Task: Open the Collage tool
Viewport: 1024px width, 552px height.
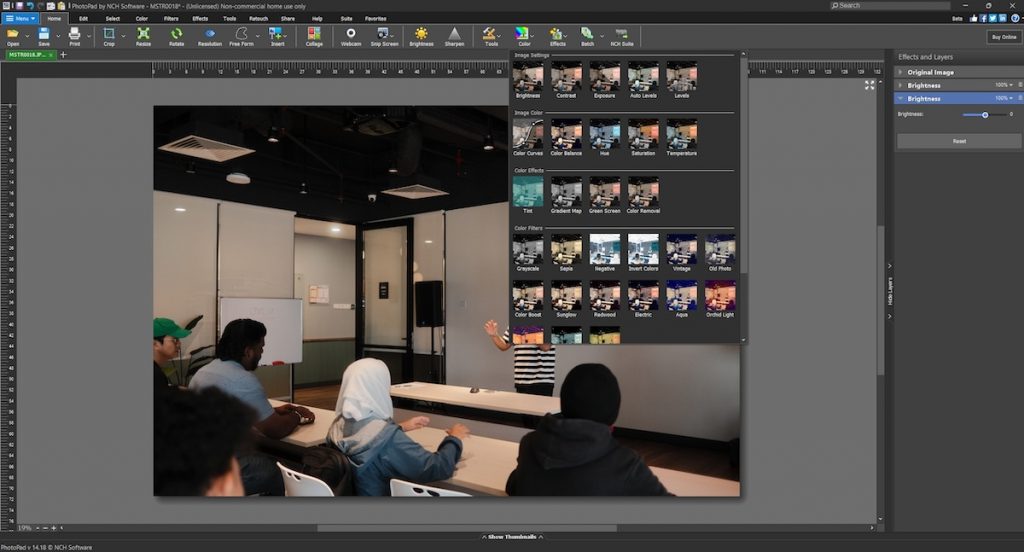Action: tap(314, 37)
